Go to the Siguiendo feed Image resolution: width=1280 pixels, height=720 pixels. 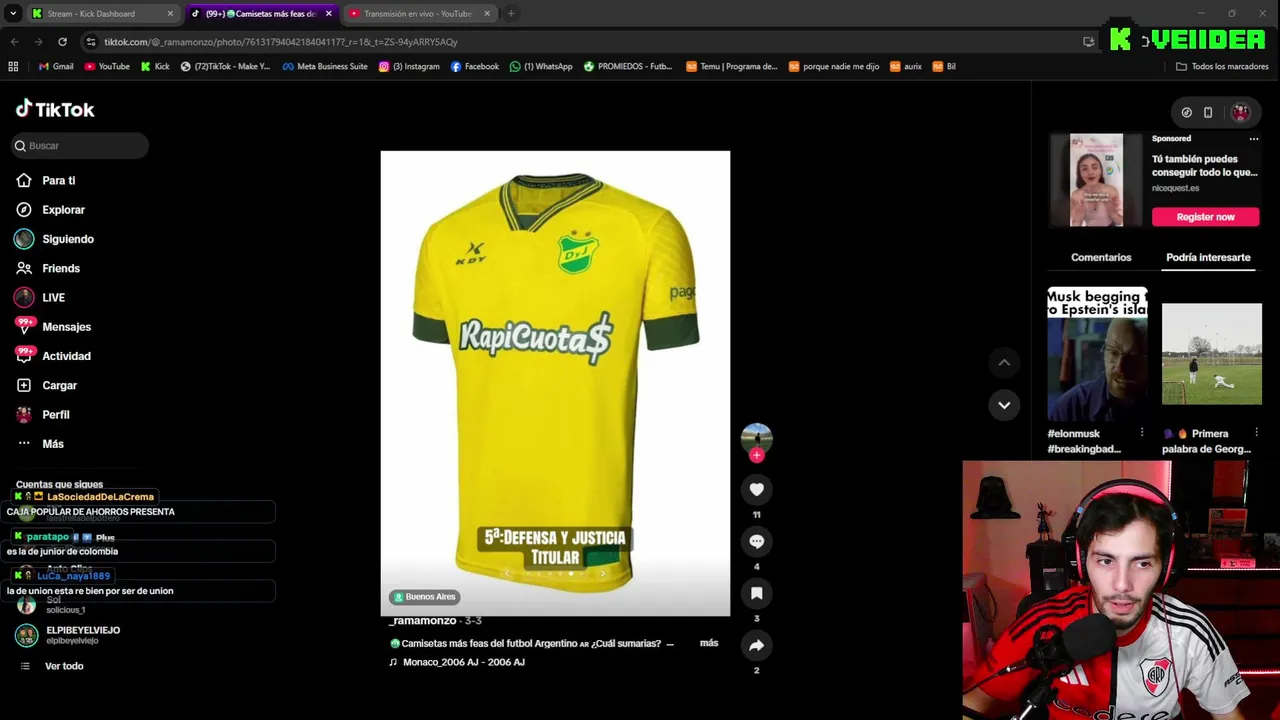pyautogui.click(x=55, y=239)
